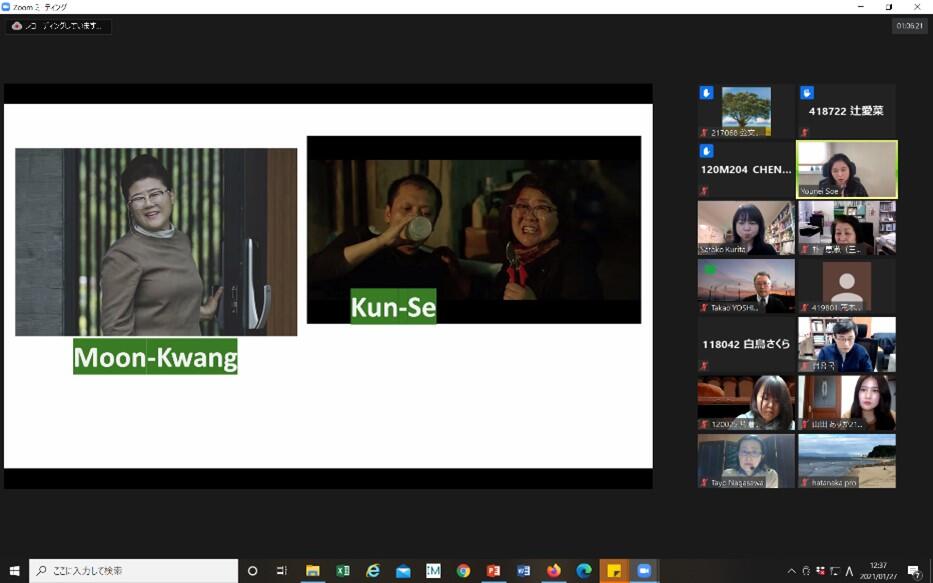Select the hatanaka pro beach tile
The height and width of the screenshot is (583, 933).
tap(847, 461)
